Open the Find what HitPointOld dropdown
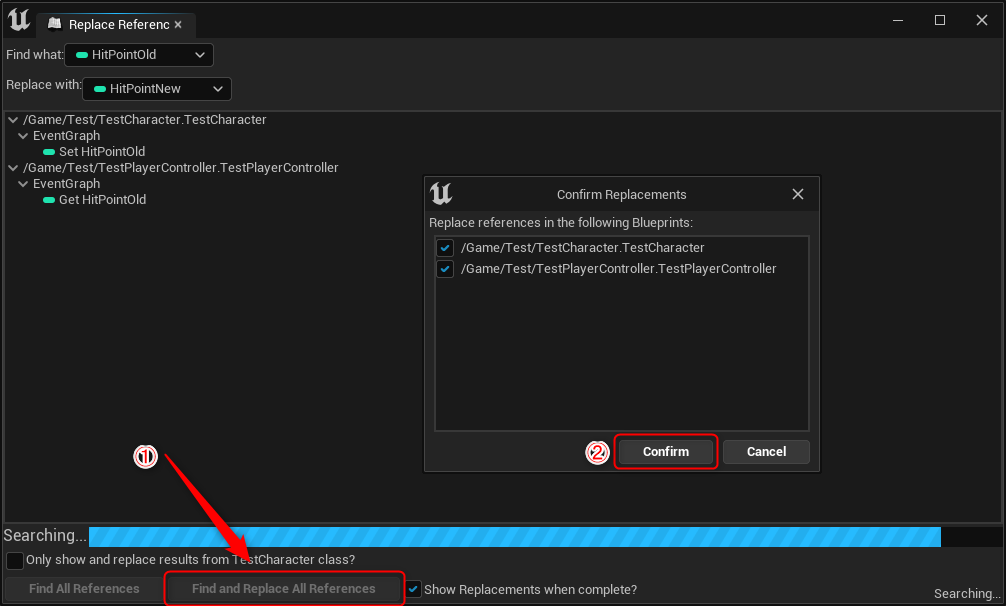1006x606 pixels. tap(139, 55)
